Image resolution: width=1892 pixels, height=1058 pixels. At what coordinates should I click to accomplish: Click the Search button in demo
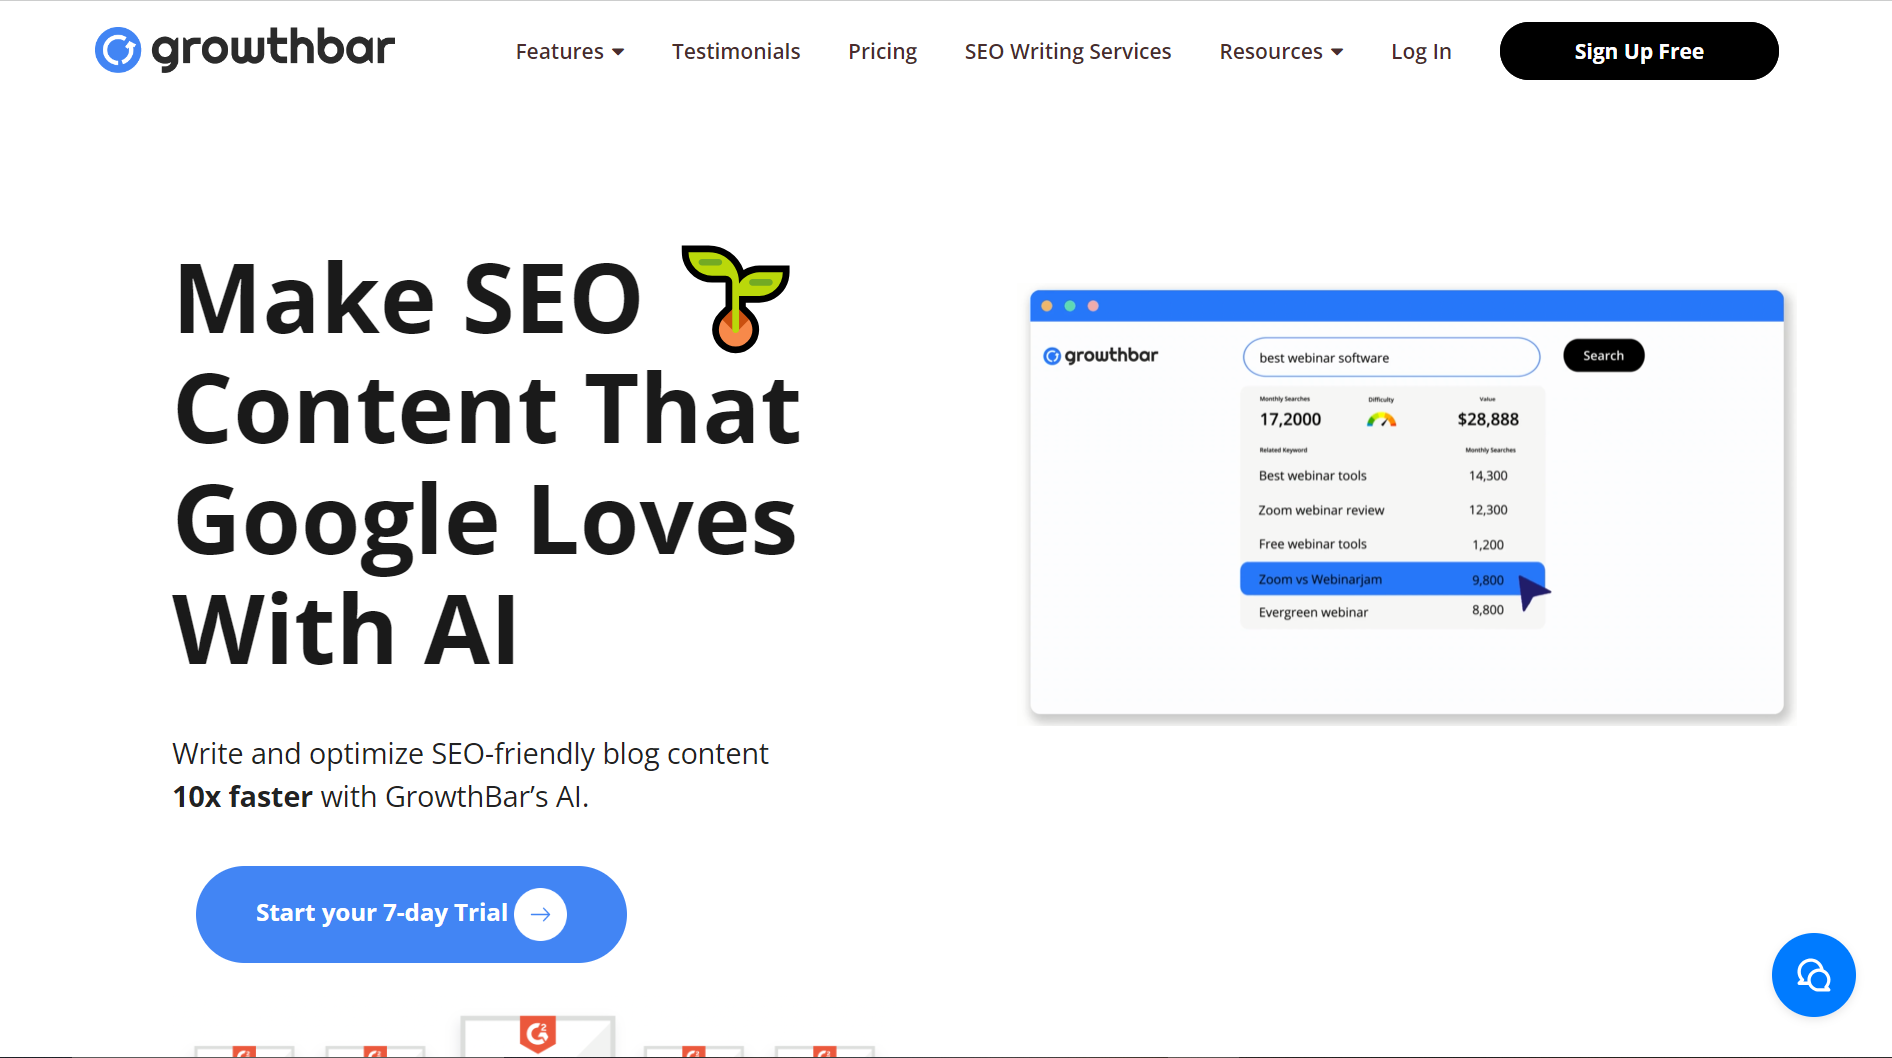pyautogui.click(x=1603, y=356)
